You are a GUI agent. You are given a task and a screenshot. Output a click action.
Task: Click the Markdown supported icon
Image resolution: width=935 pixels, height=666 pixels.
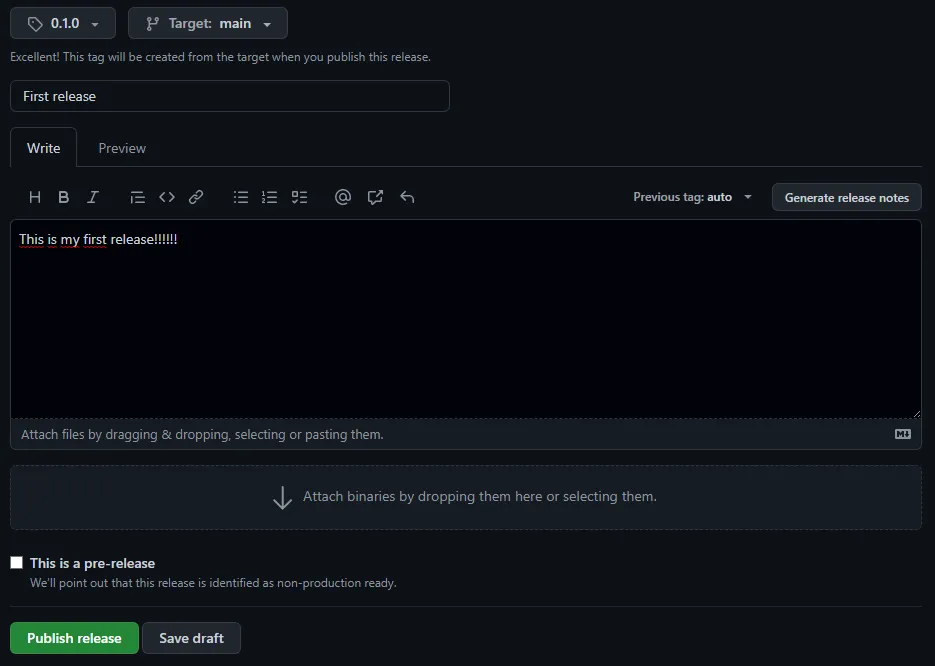(903, 434)
